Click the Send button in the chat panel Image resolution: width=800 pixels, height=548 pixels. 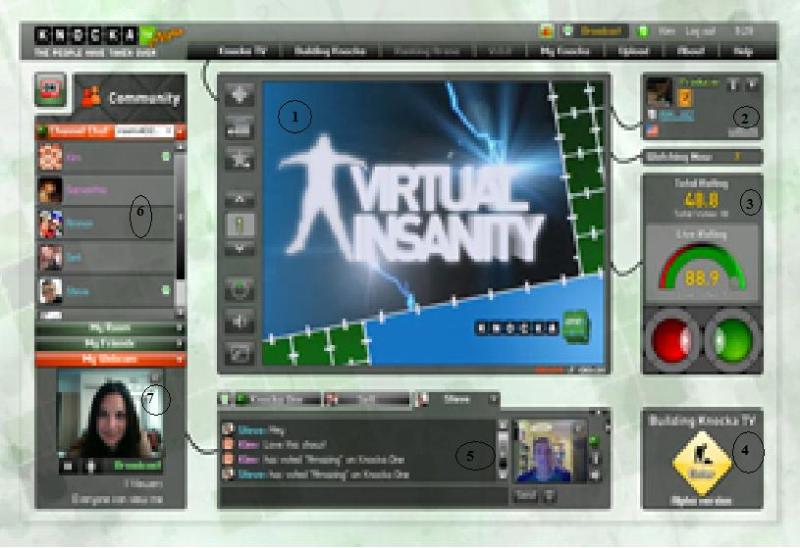525,495
